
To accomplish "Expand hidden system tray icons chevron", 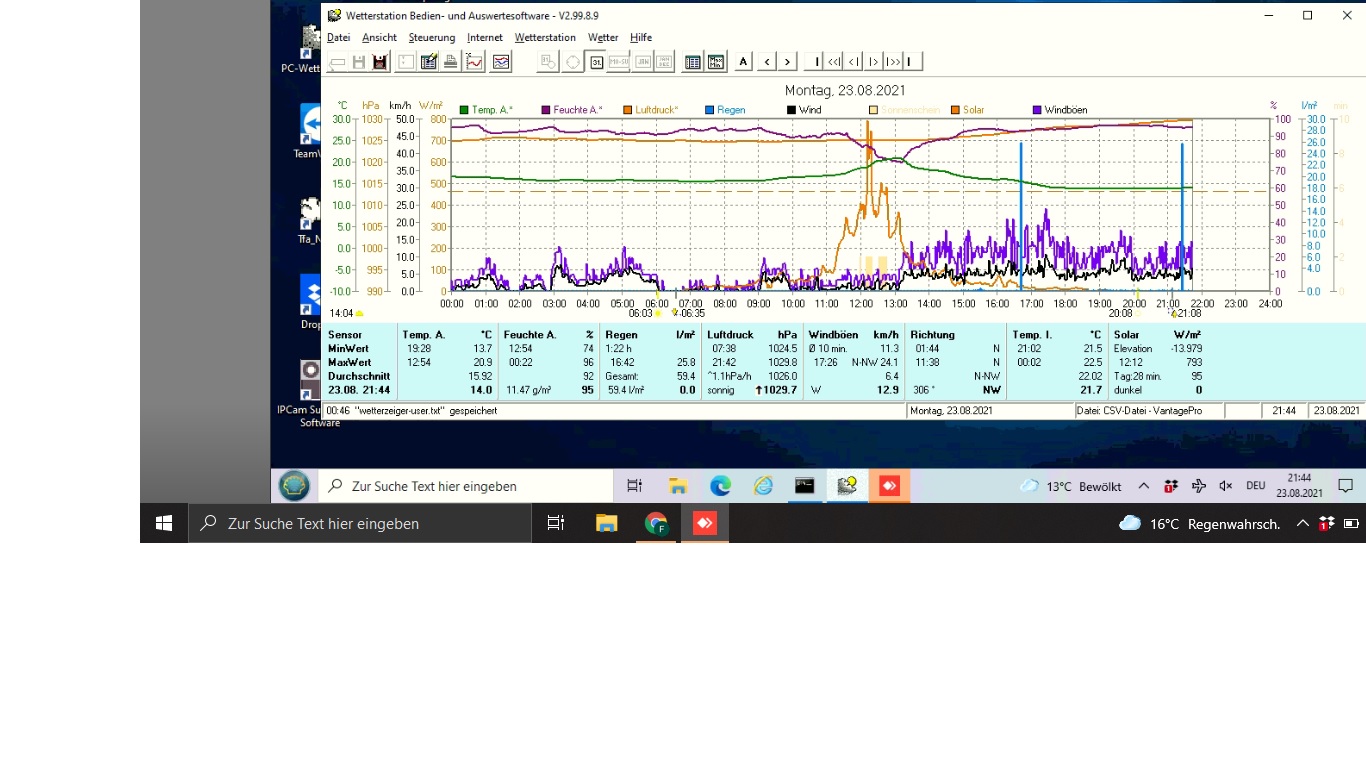I will 1302,523.
